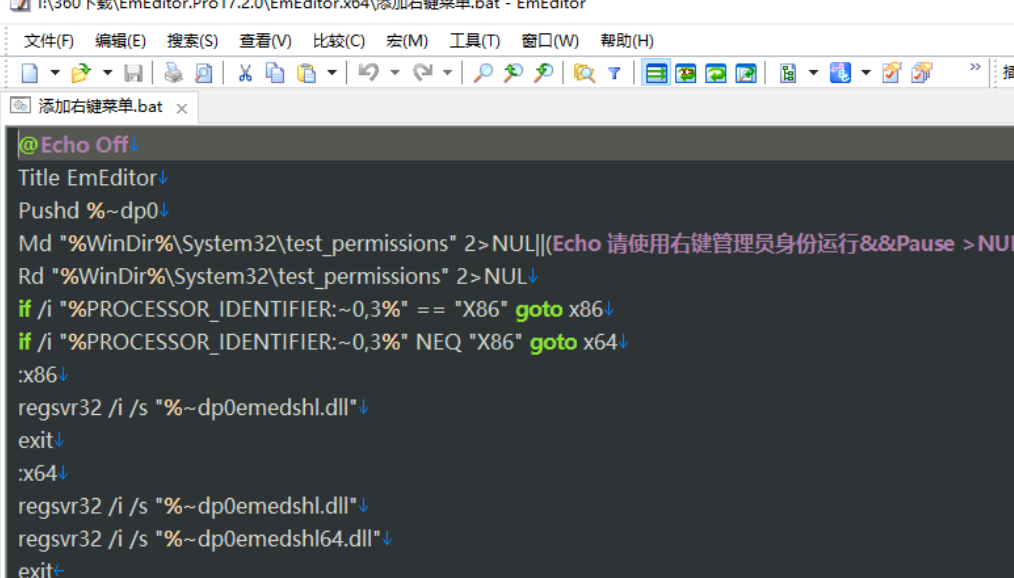Click the New file icon
Screen dimensions: 1014x578
pos(30,73)
